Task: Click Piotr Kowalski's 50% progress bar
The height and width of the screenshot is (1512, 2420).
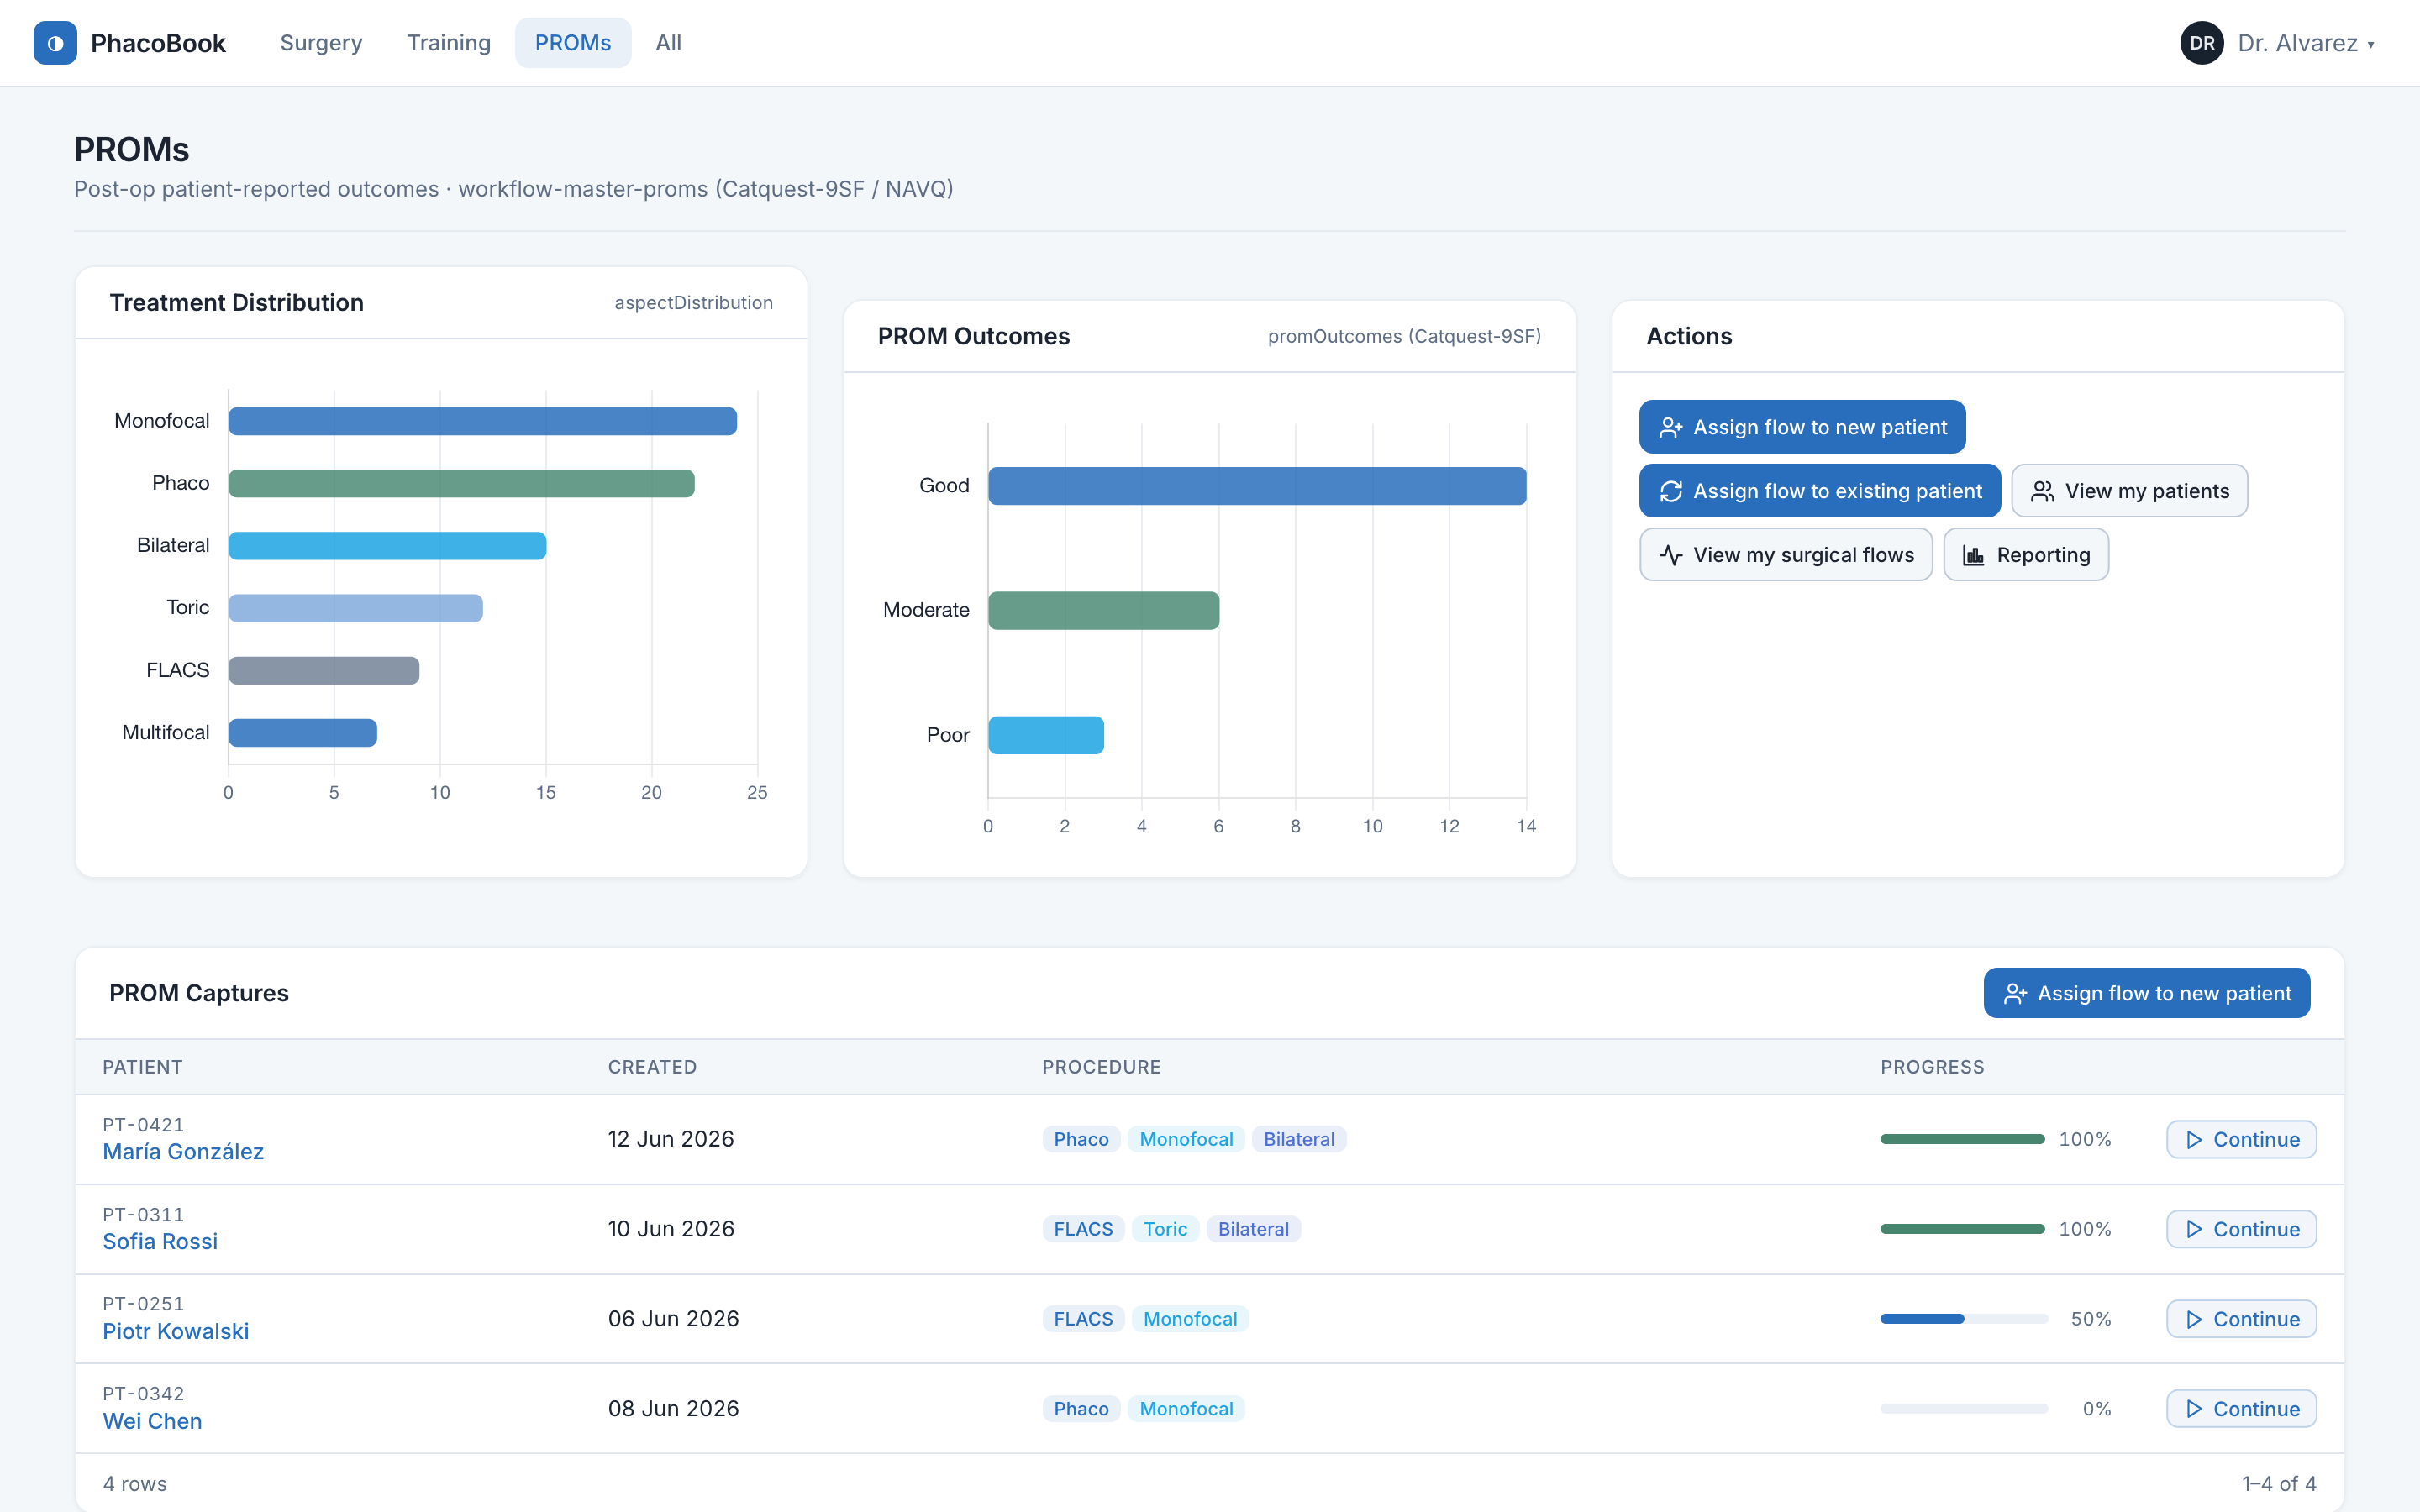Action: 1964,1319
